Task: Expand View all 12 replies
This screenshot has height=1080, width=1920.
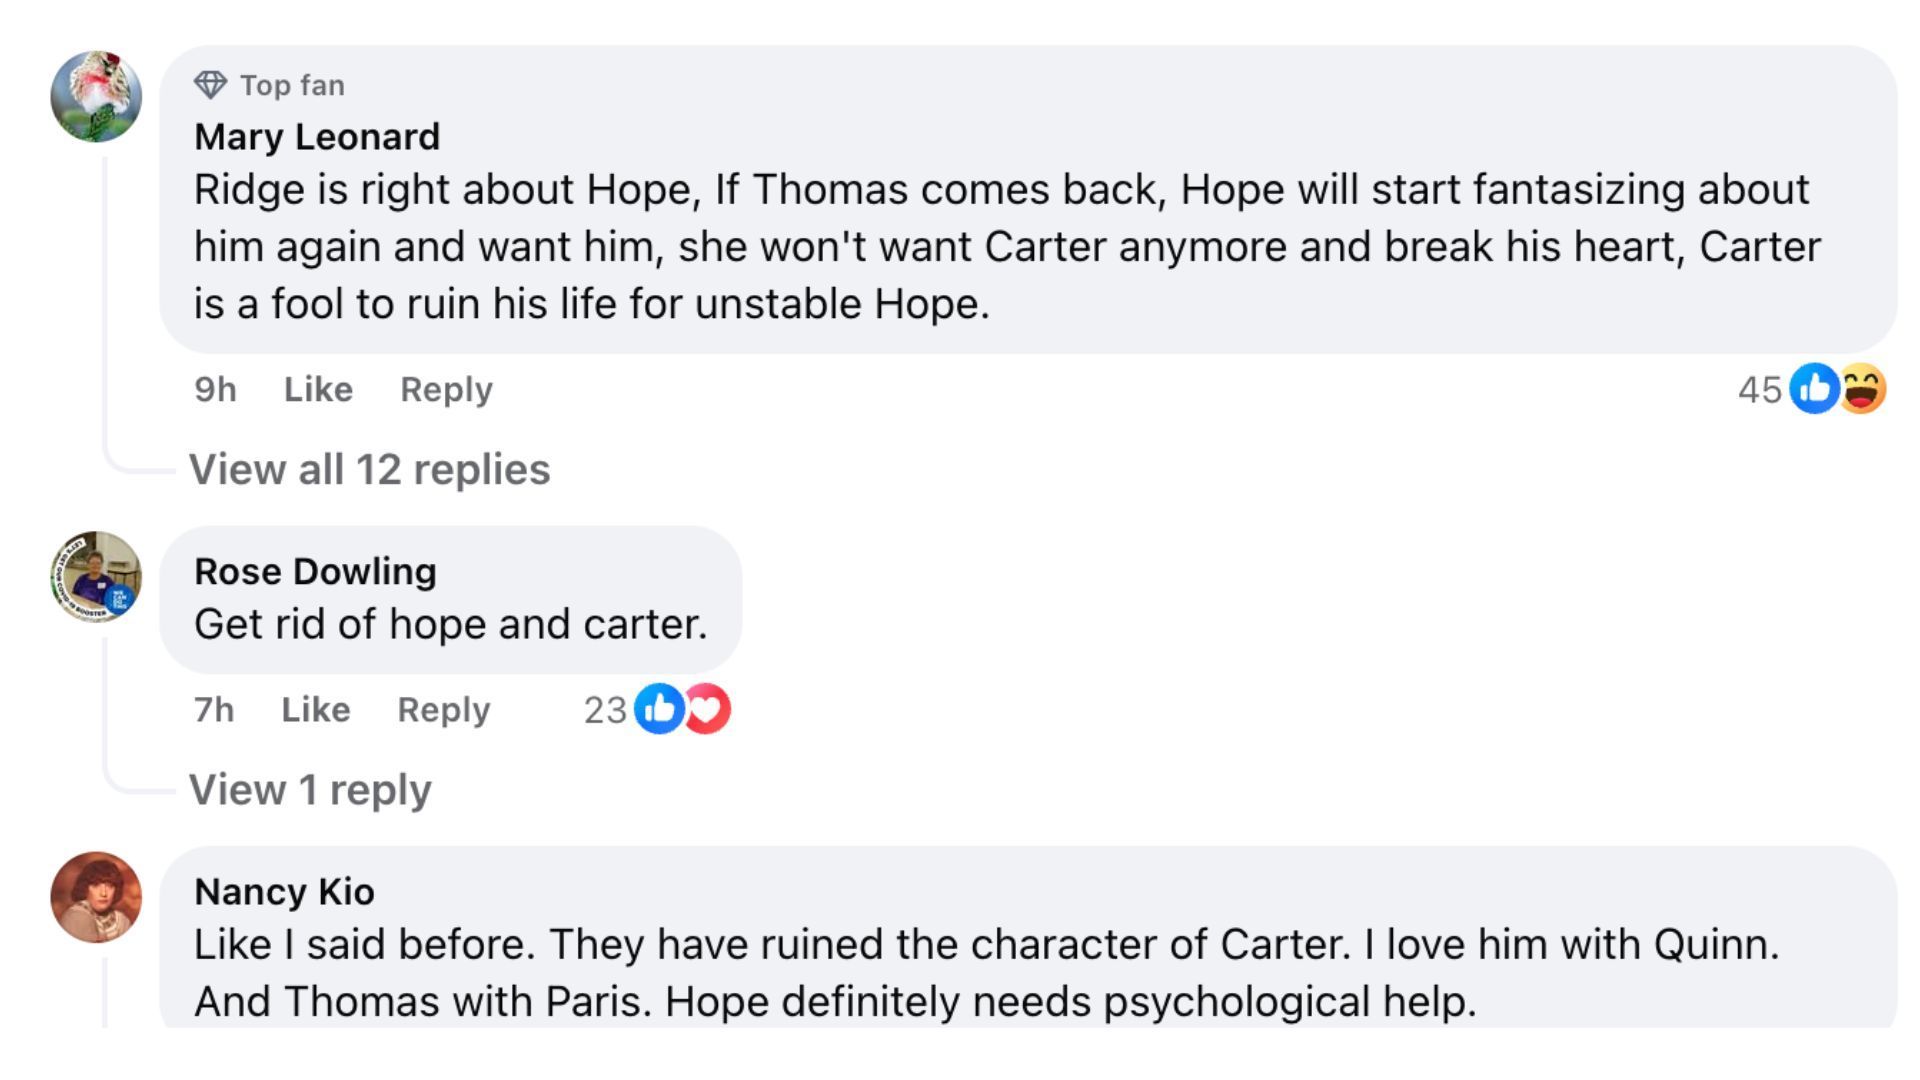Action: click(369, 469)
